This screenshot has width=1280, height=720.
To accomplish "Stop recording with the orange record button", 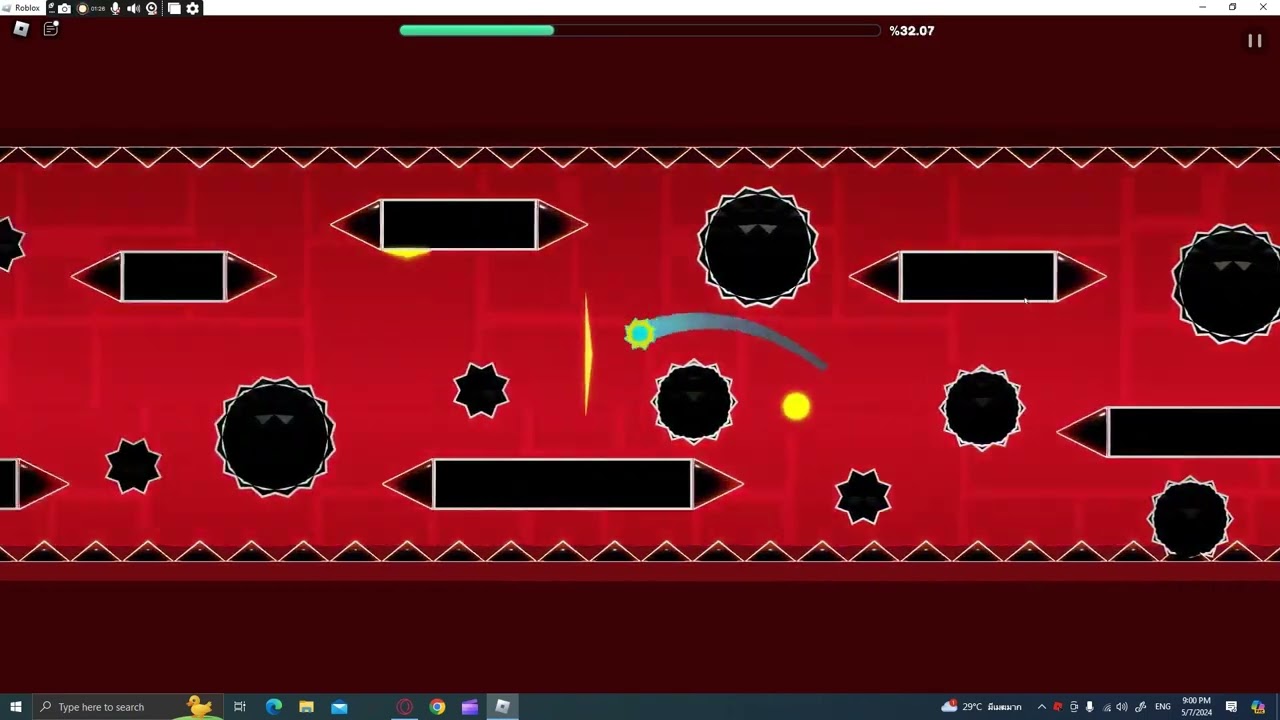I will pos(82,8).
